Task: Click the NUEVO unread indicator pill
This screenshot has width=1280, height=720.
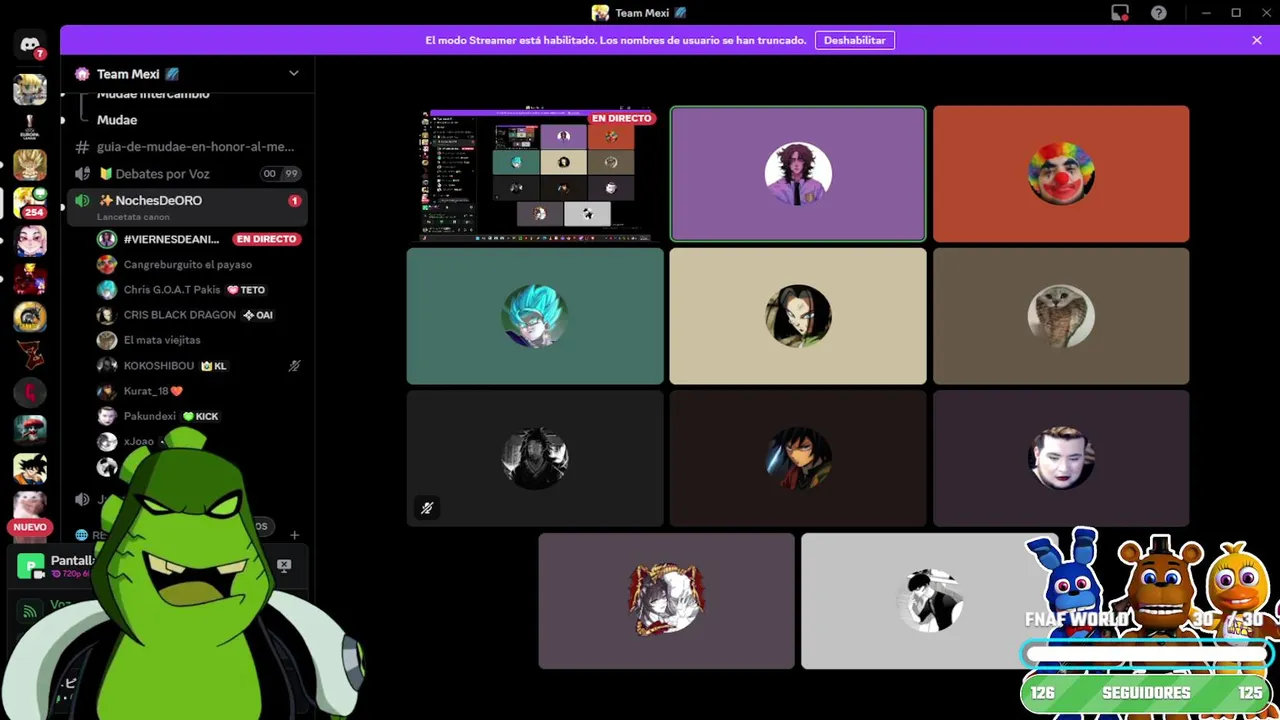Action: click(30, 527)
